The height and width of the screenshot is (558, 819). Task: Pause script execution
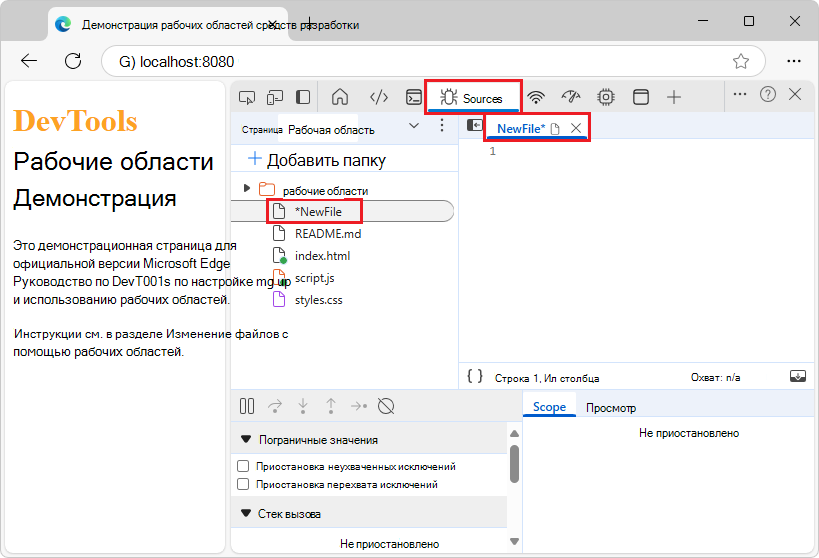pyautogui.click(x=247, y=406)
